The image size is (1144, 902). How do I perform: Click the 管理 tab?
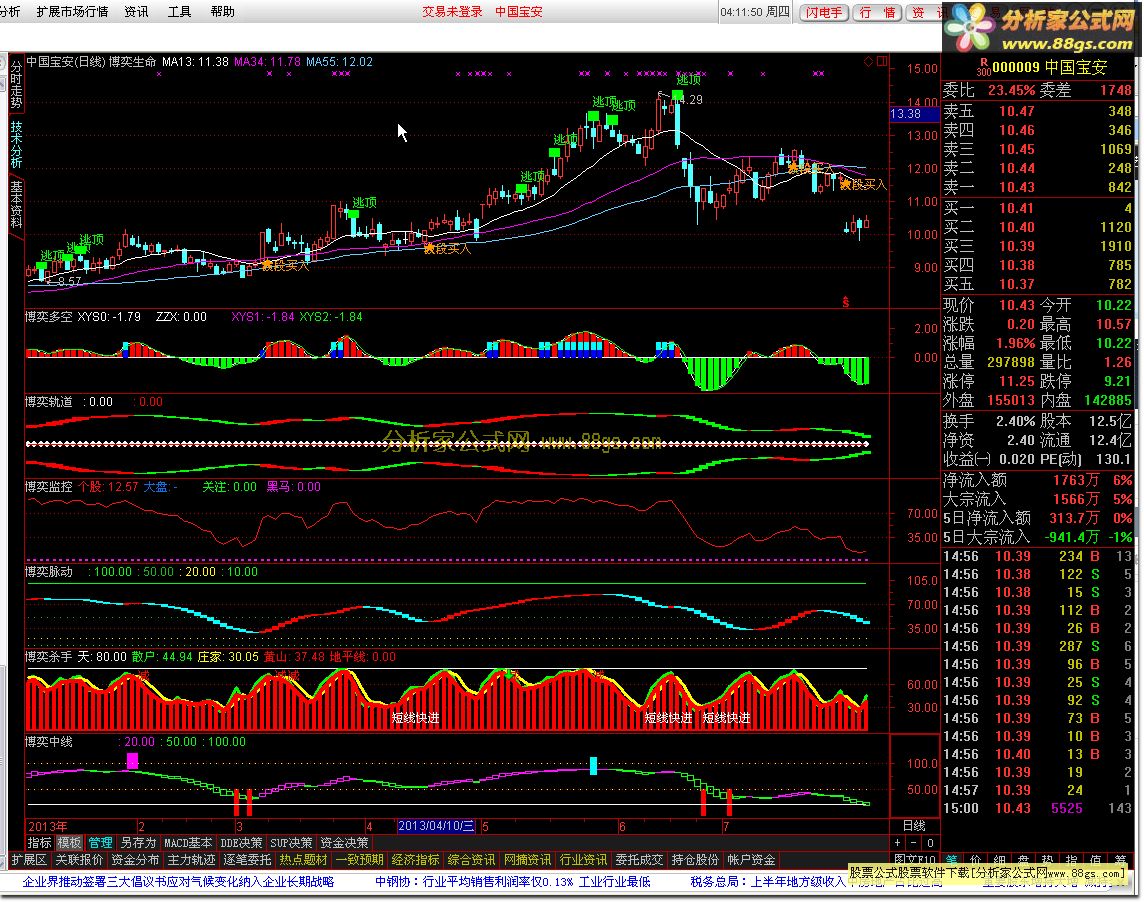coord(101,843)
